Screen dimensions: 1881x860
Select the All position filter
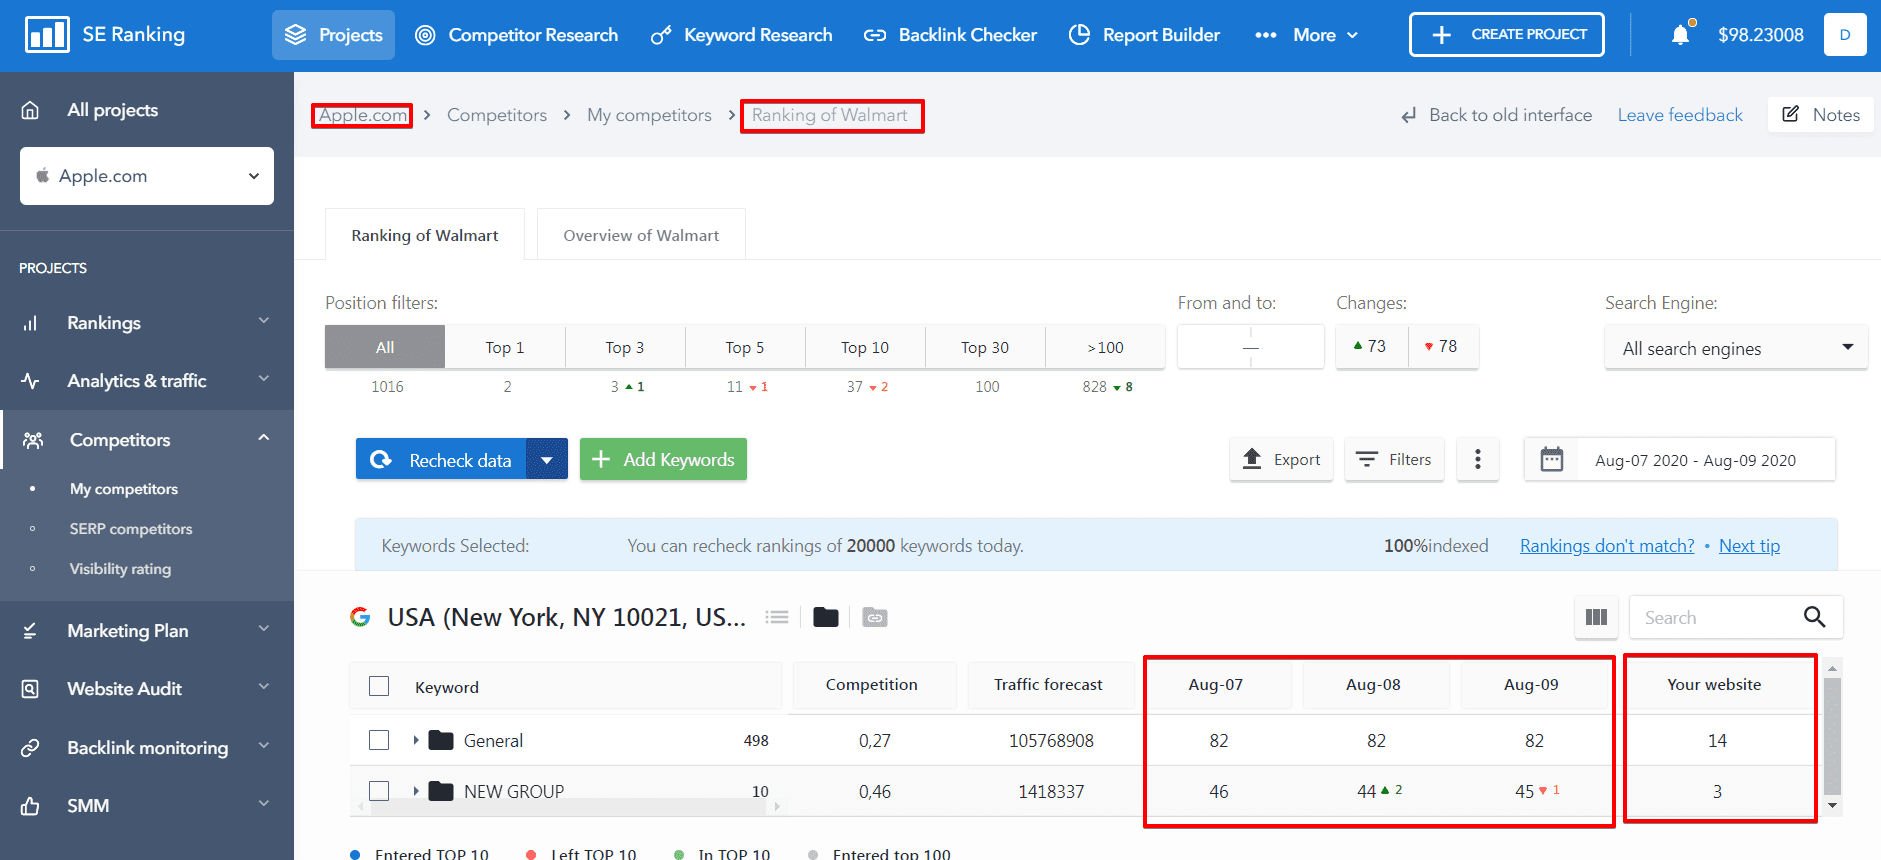[385, 347]
